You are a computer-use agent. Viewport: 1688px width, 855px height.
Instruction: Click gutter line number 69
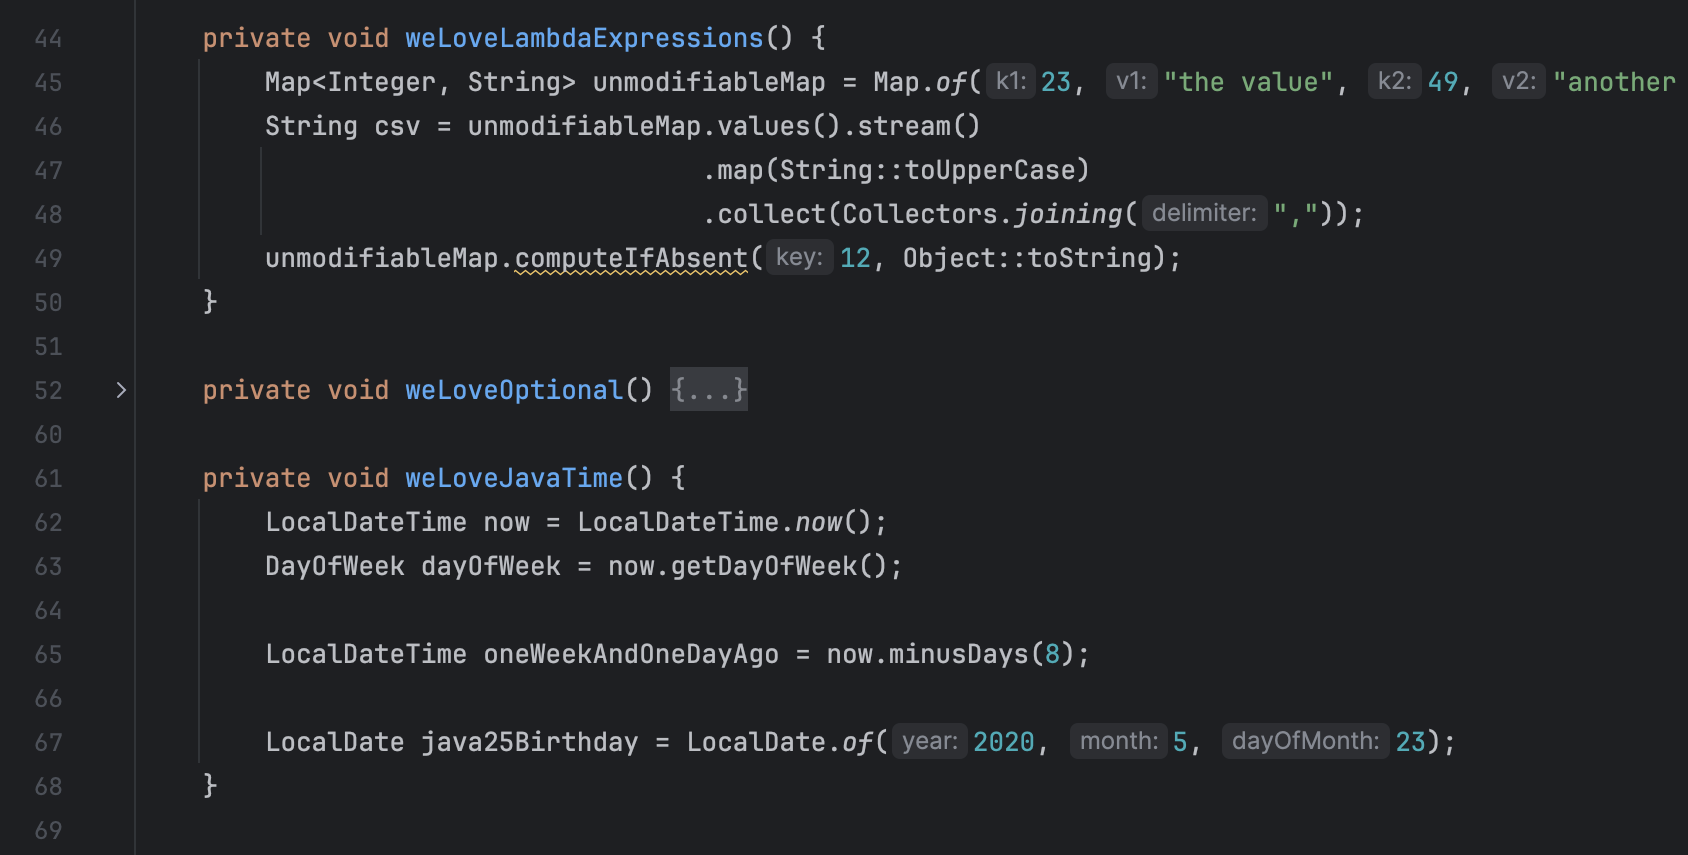[48, 830]
